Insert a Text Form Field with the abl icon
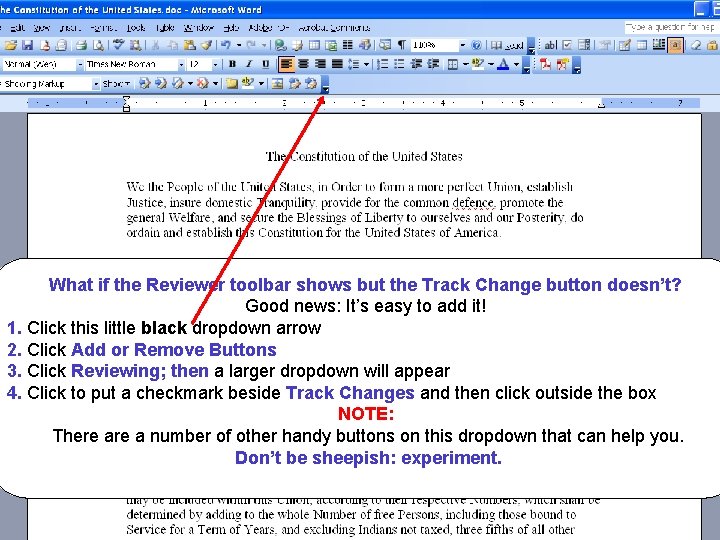This screenshot has height=540, width=720. (551, 45)
